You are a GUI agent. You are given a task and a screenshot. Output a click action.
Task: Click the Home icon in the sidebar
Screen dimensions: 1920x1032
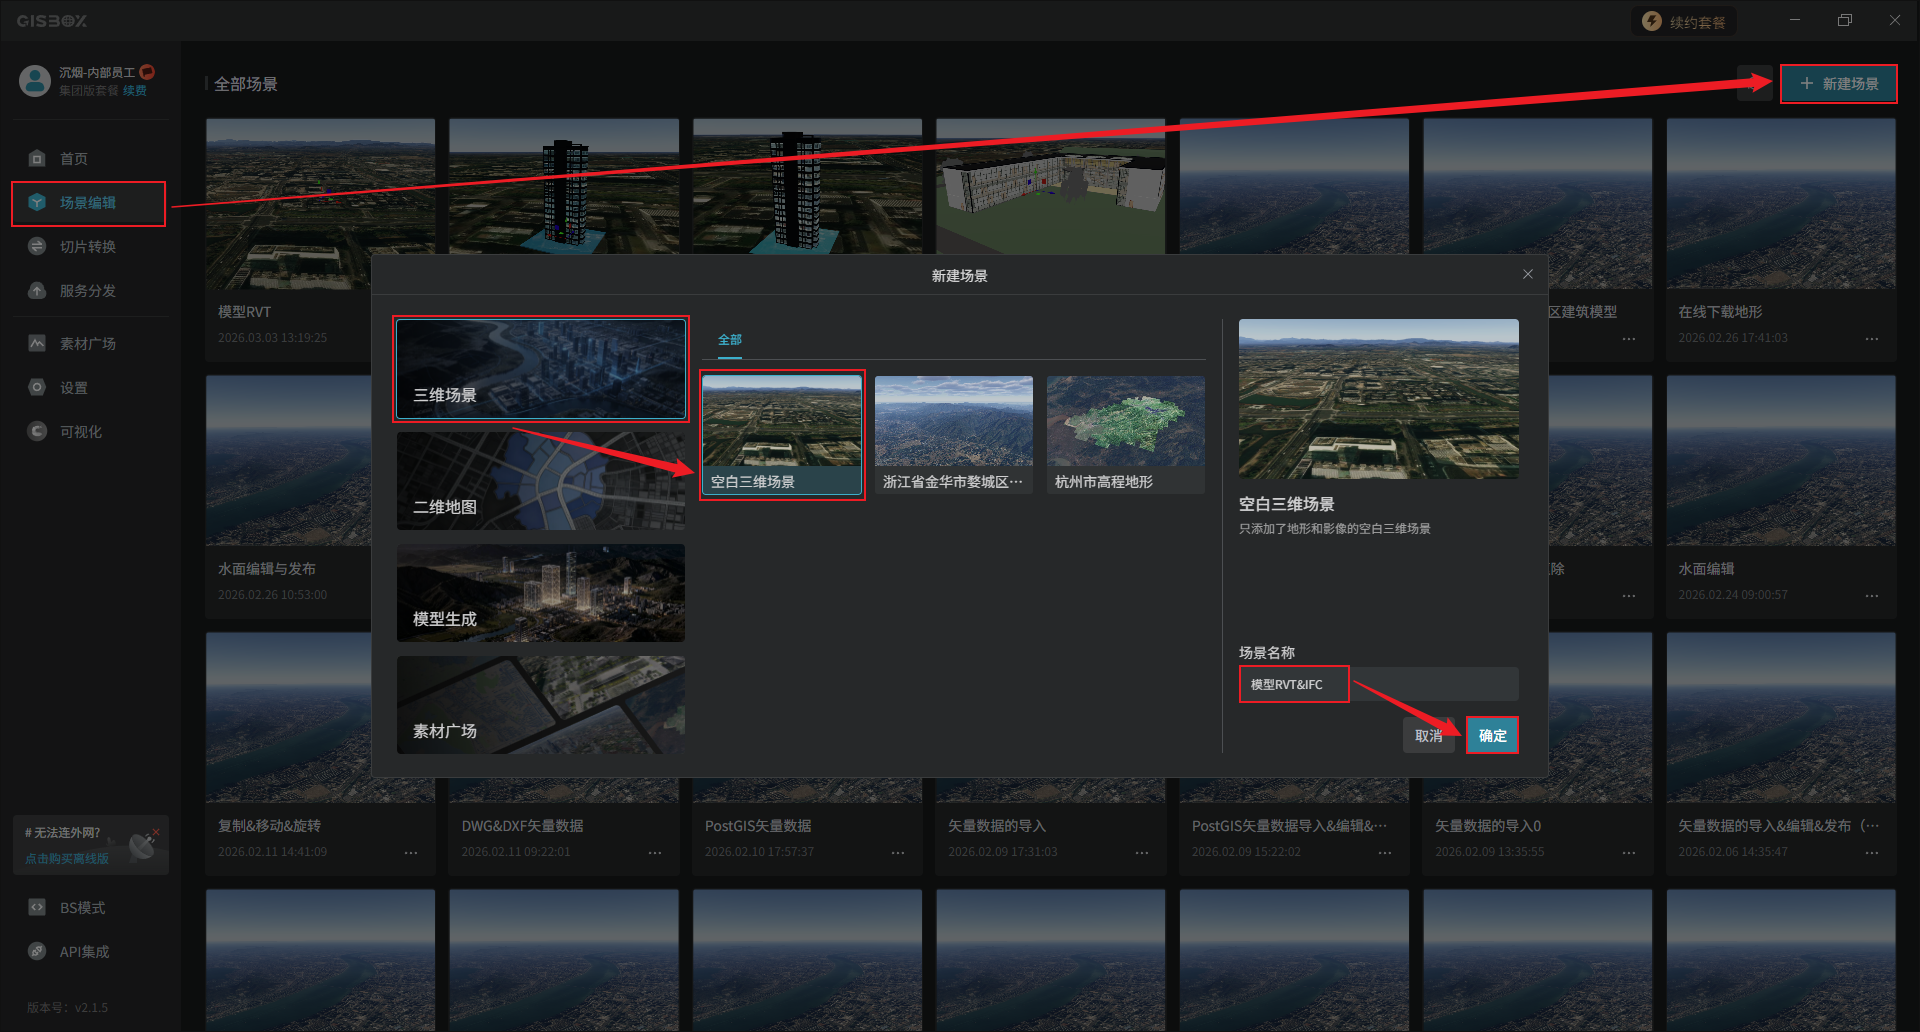coord(37,159)
